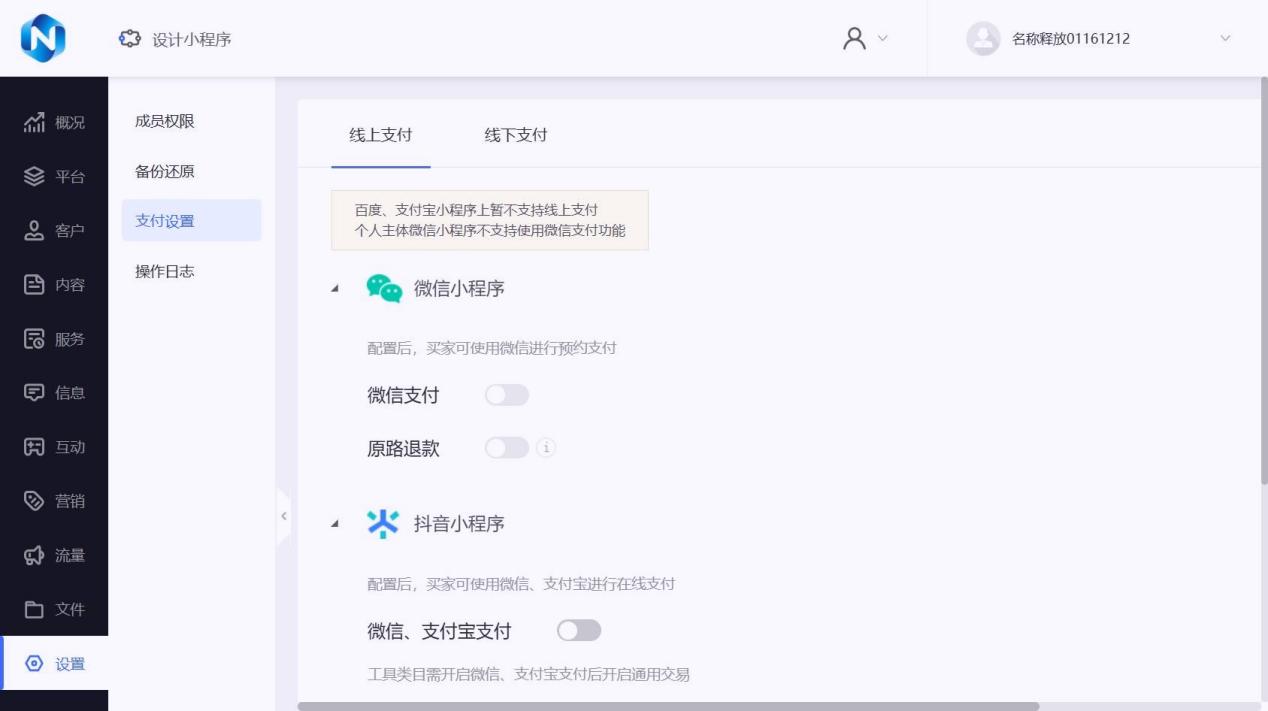
Task: Collapse the 抖音小程序 section triangle
Action: 336,523
